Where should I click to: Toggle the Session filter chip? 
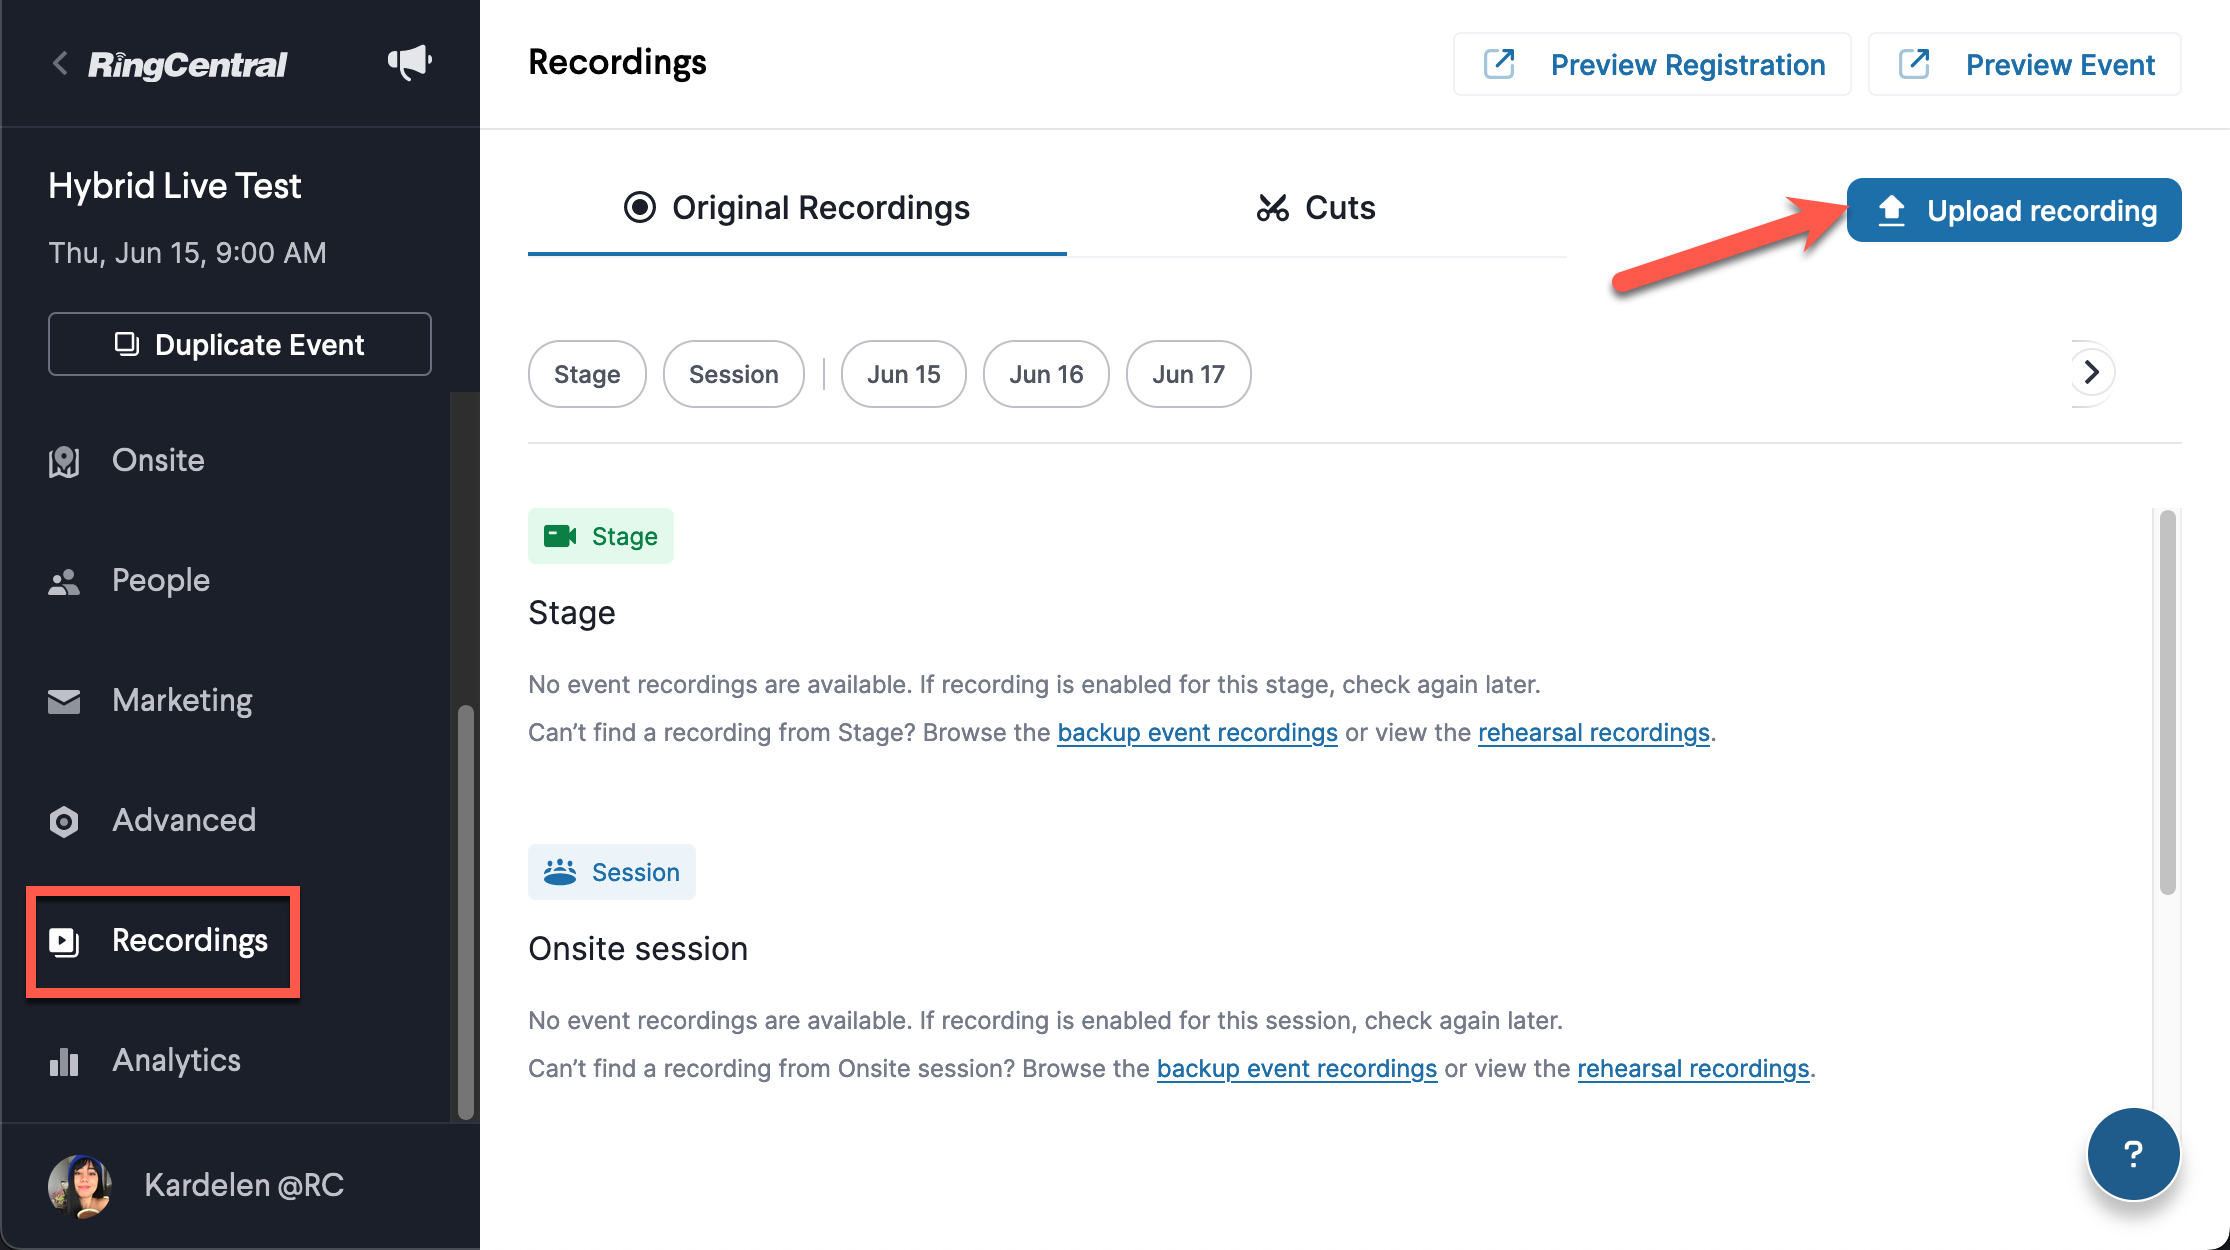[x=733, y=374]
